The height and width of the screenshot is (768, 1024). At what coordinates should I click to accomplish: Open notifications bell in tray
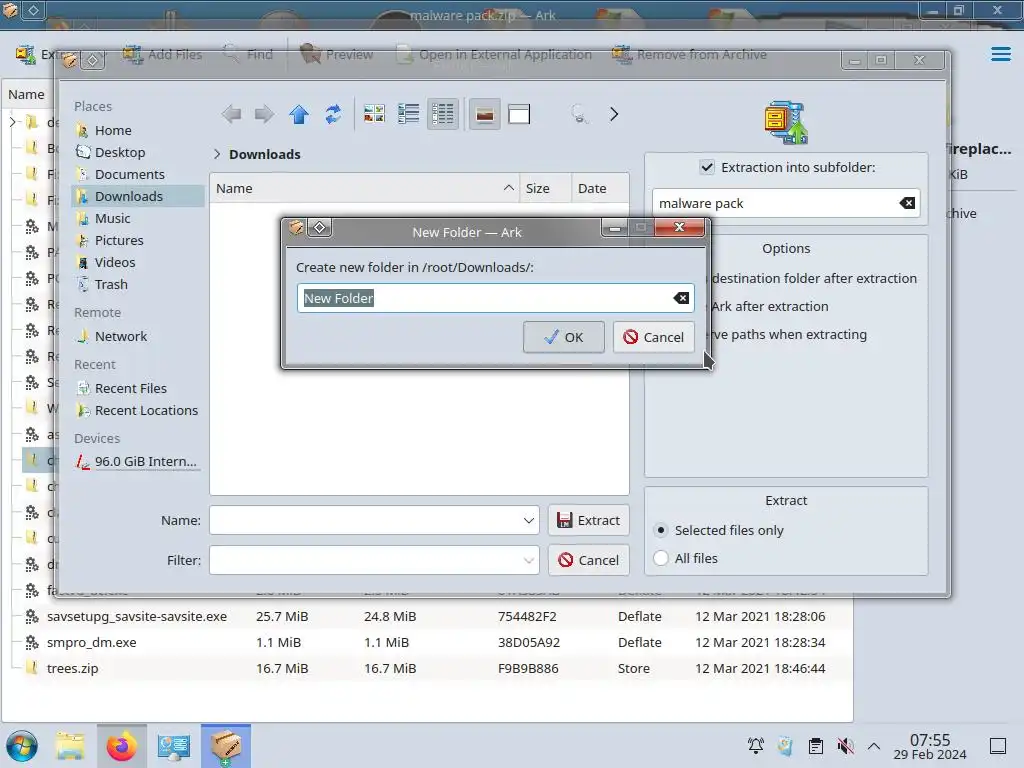(756, 746)
